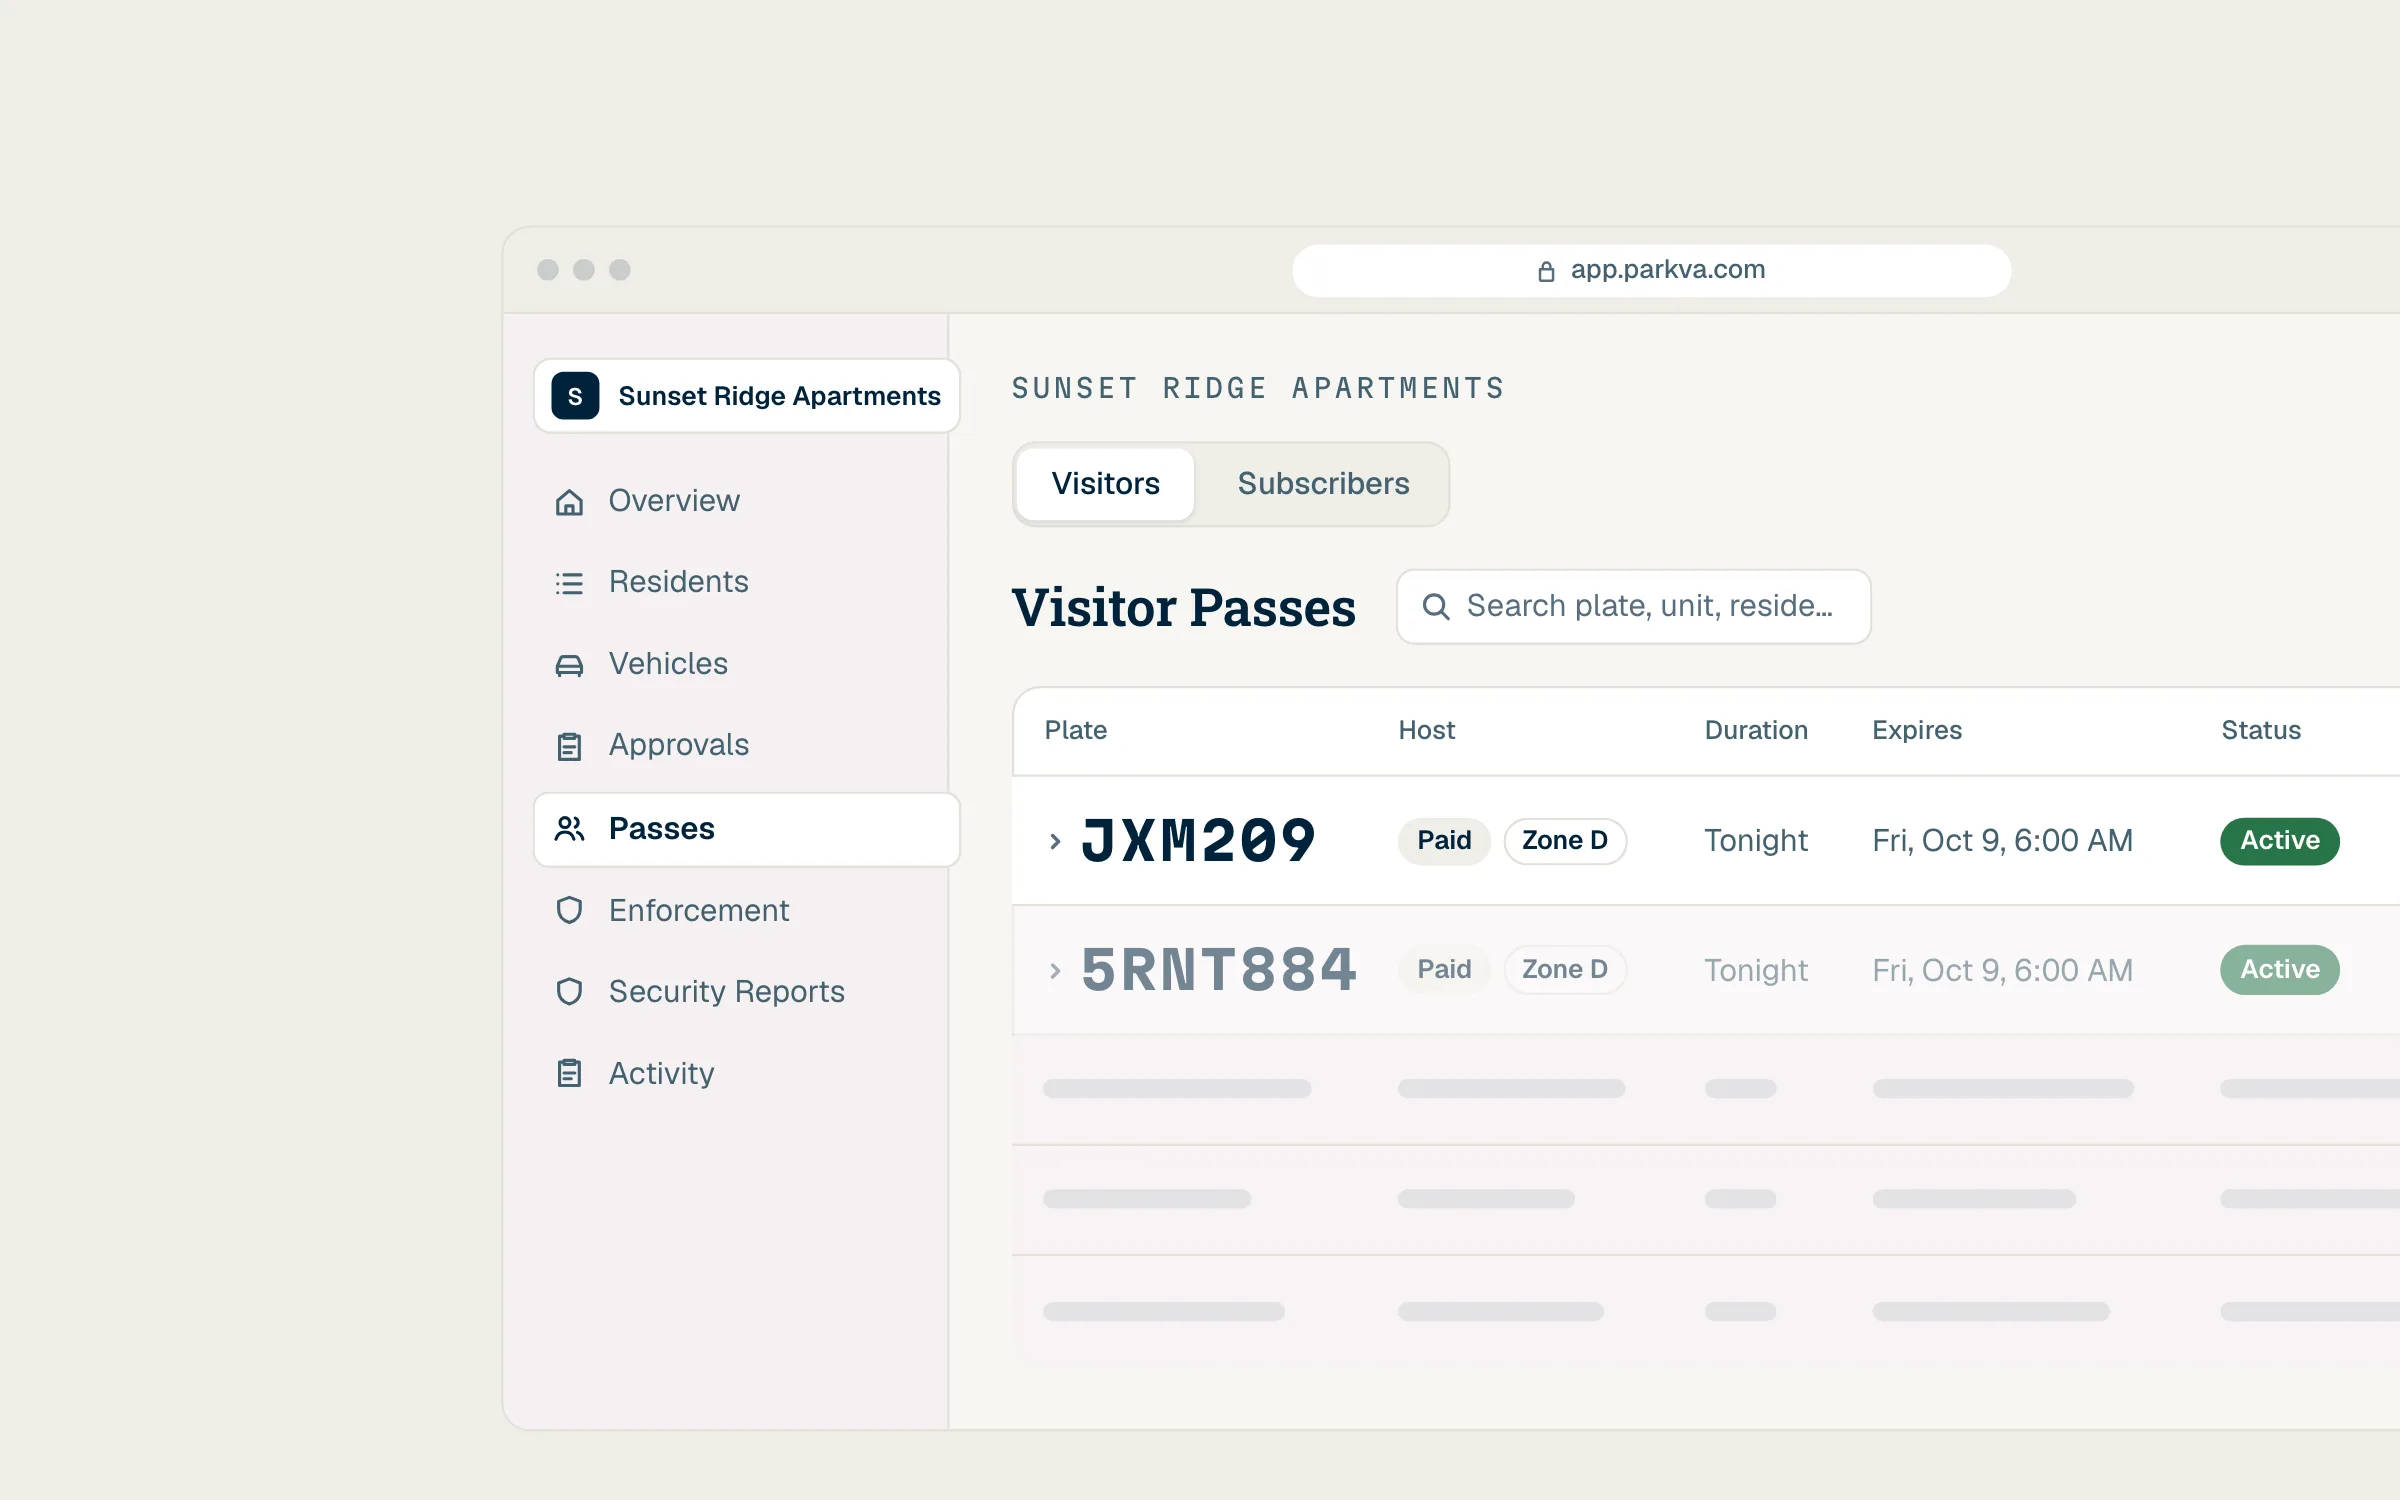Open Overview in the sidebar
The height and width of the screenshot is (1500, 2400).
coord(747,501)
